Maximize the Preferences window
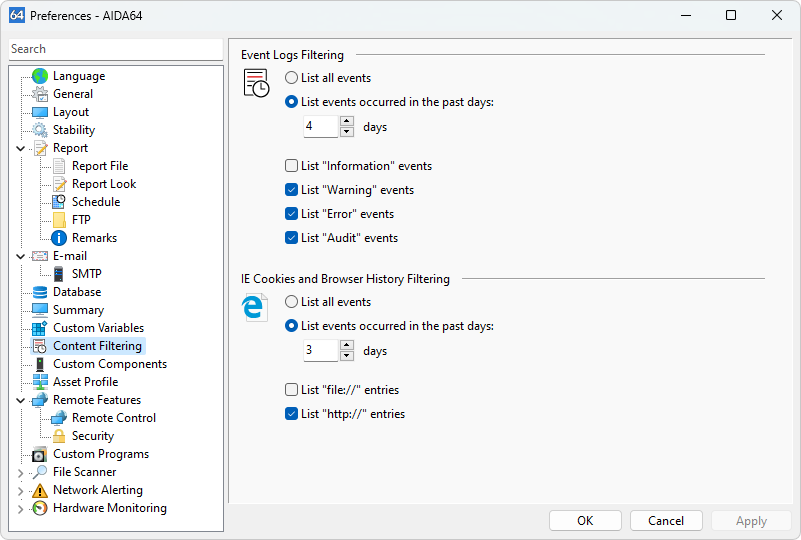This screenshot has height=540, width=801. click(x=731, y=15)
